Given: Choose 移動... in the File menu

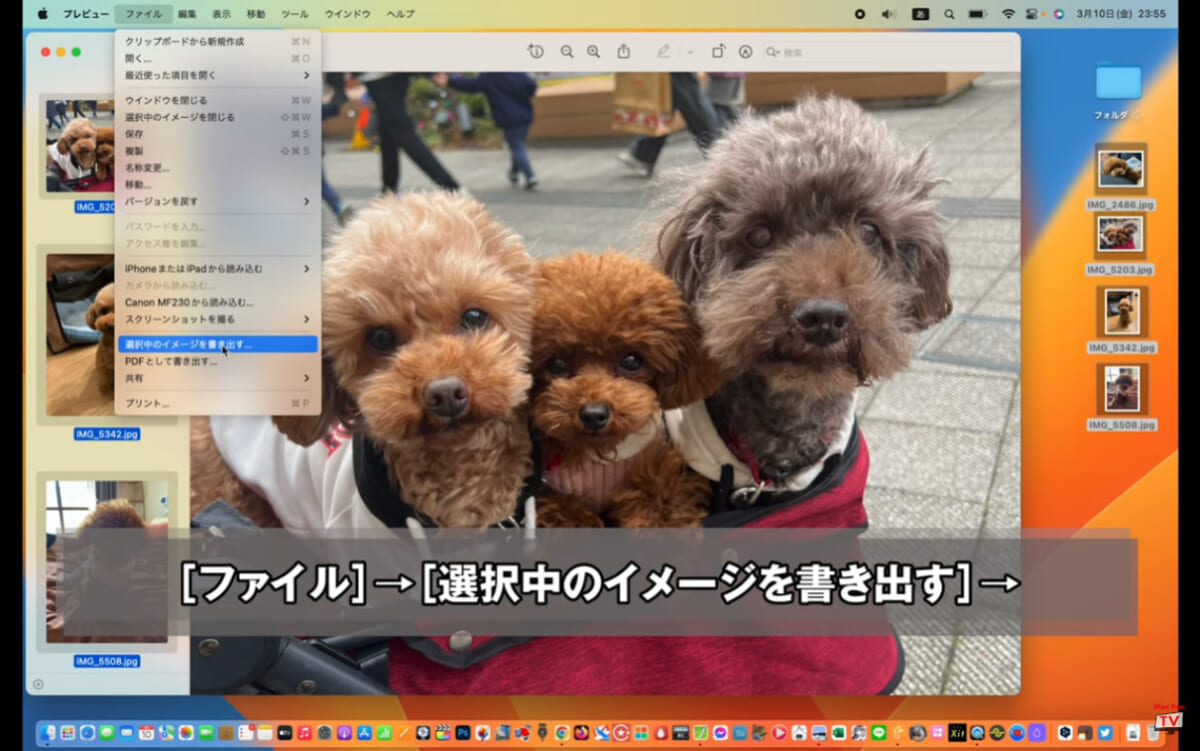Looking at the screenshot, I should [x=217, y=185].
